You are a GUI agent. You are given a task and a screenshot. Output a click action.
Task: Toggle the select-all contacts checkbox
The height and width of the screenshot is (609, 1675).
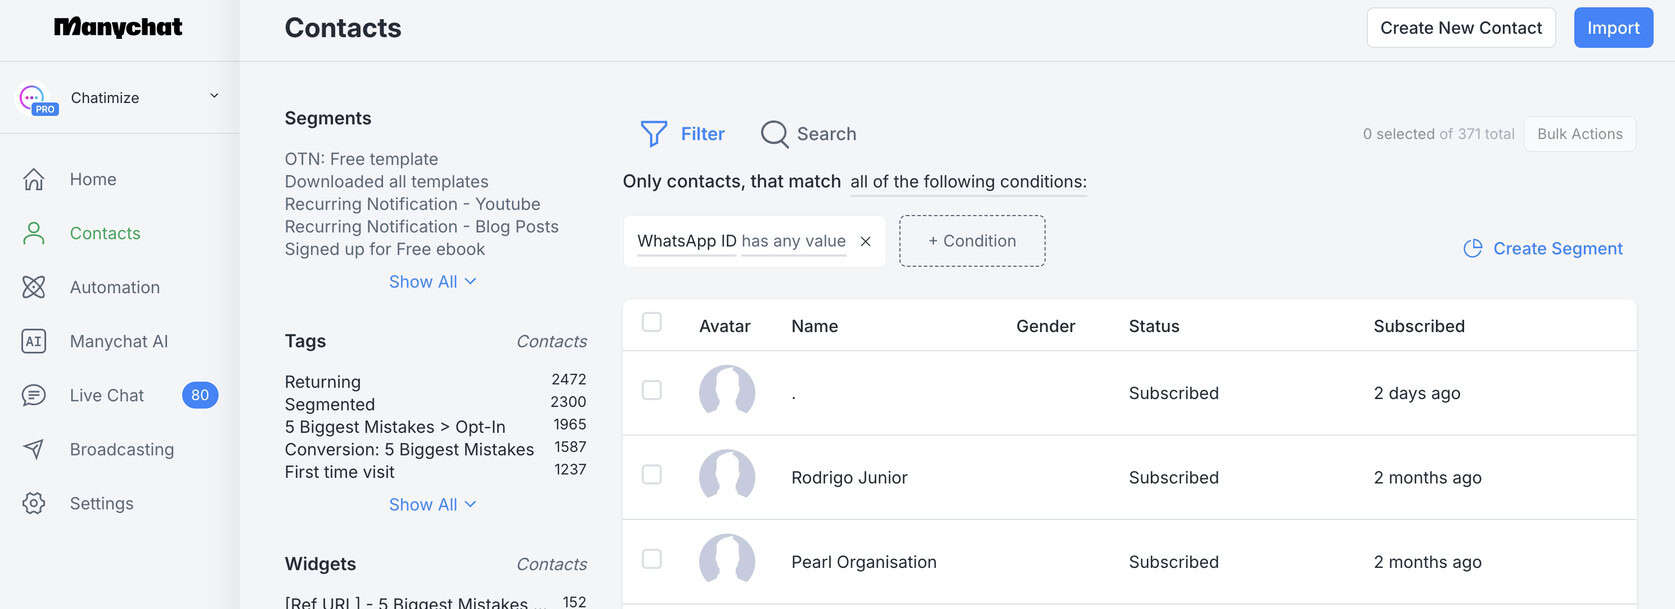pyautogui.click(x=652, y=322)
